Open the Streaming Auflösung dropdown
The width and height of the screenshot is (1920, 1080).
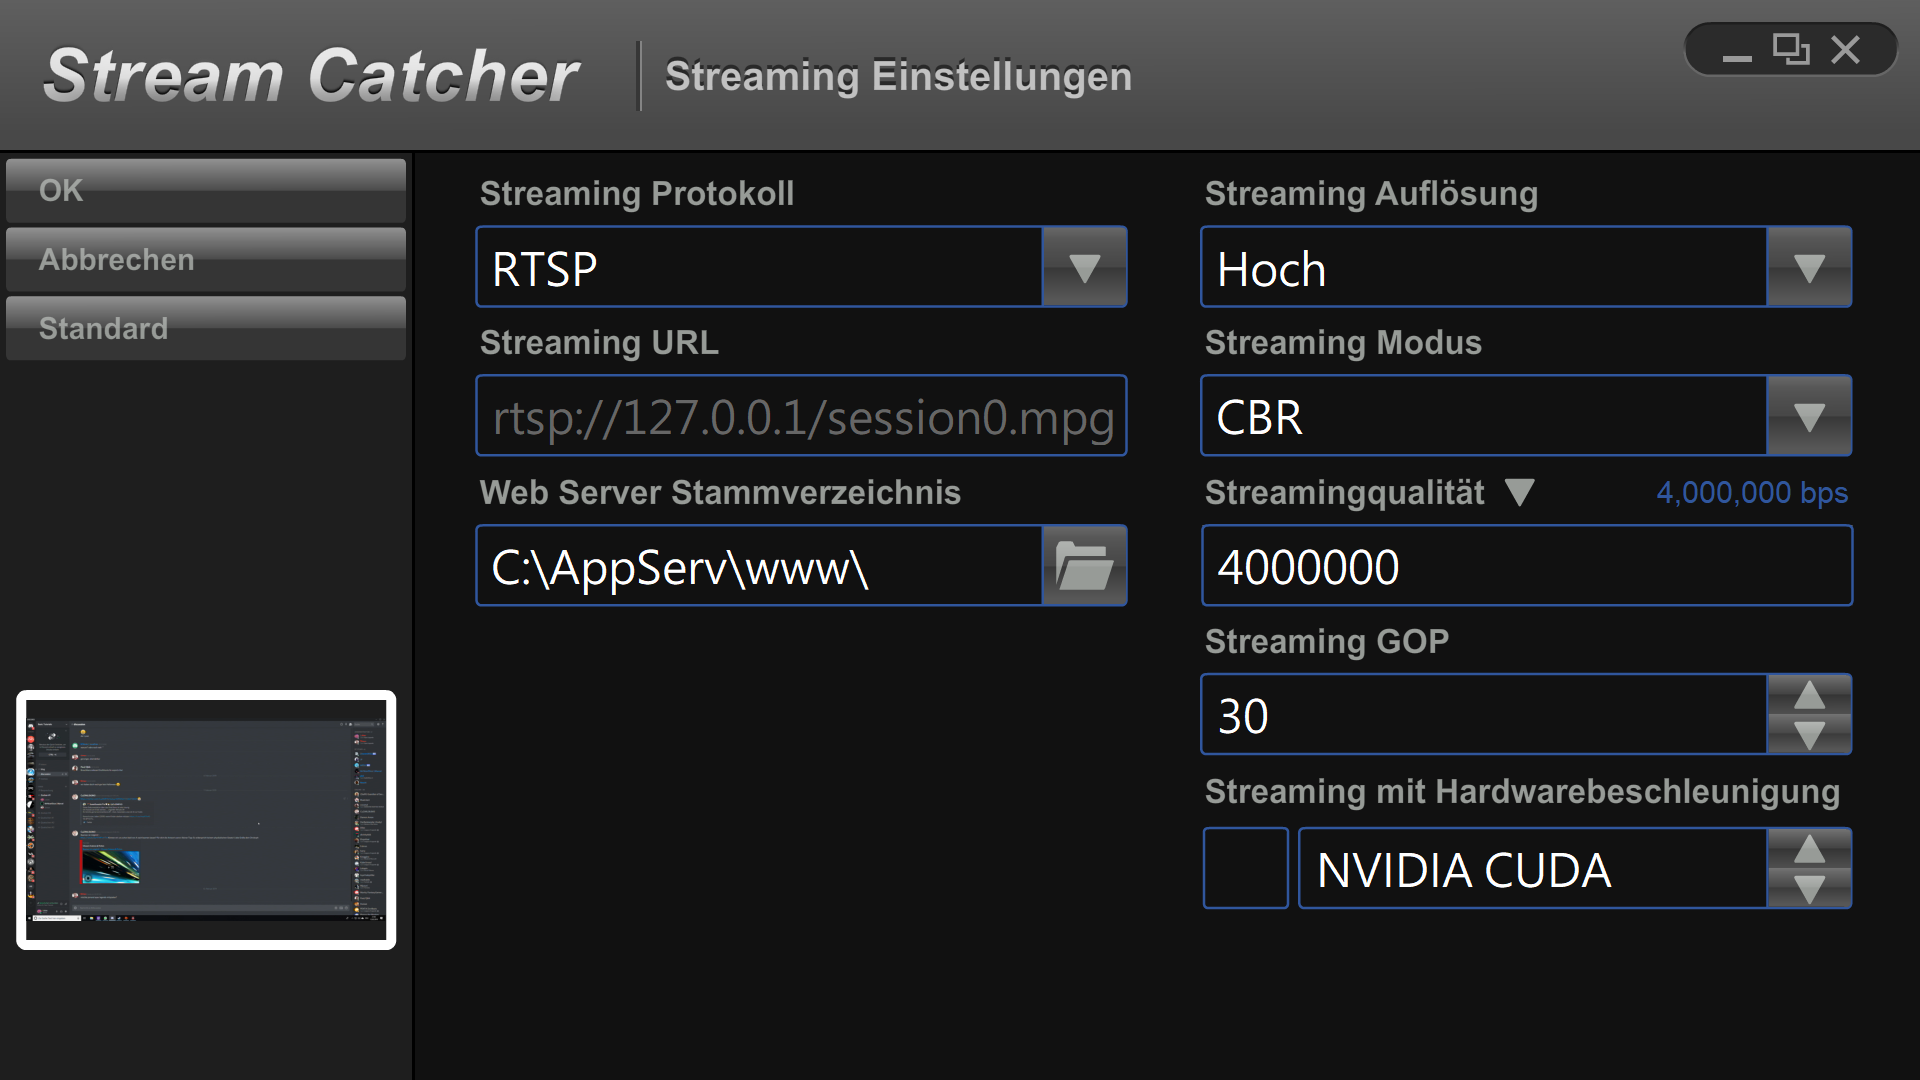click(1809, 267)
